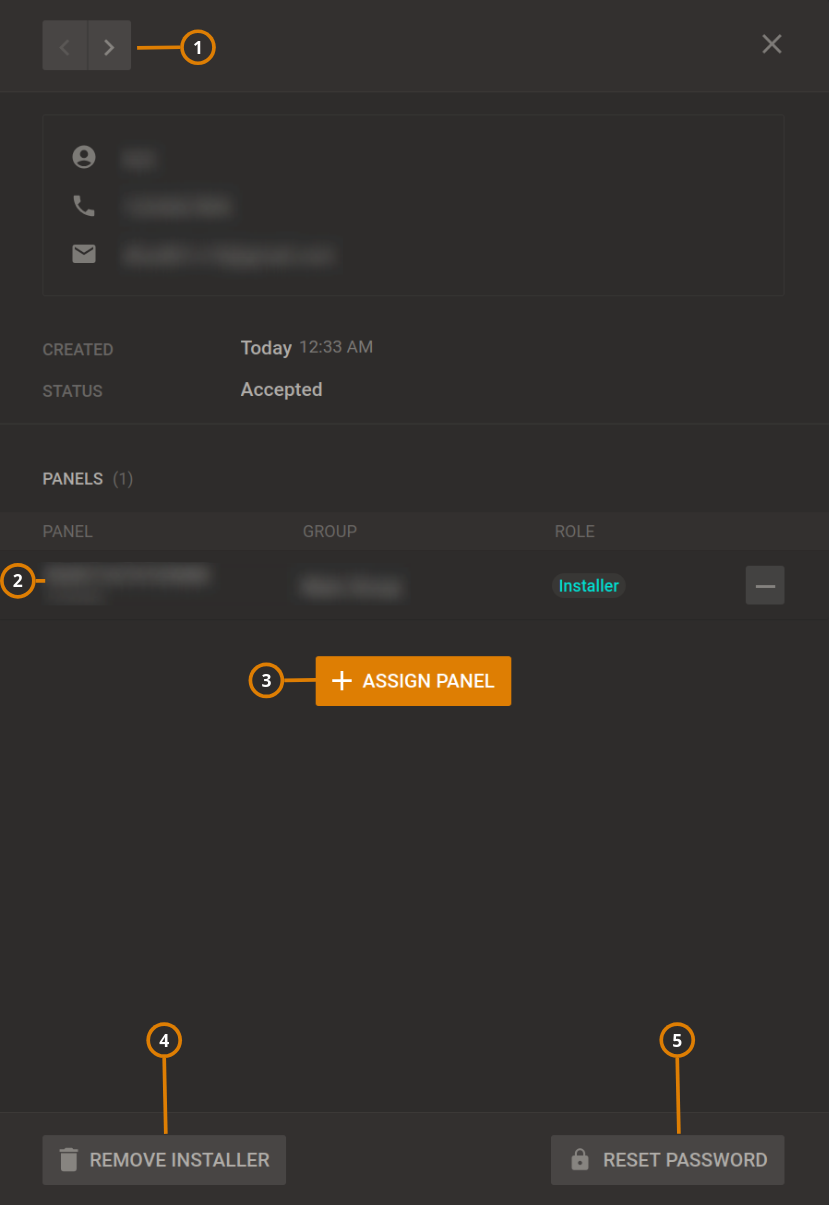Click the plus icon inside Assign Panel
Viewport: 829px width, 1205px height.
[x=342, y=681]
